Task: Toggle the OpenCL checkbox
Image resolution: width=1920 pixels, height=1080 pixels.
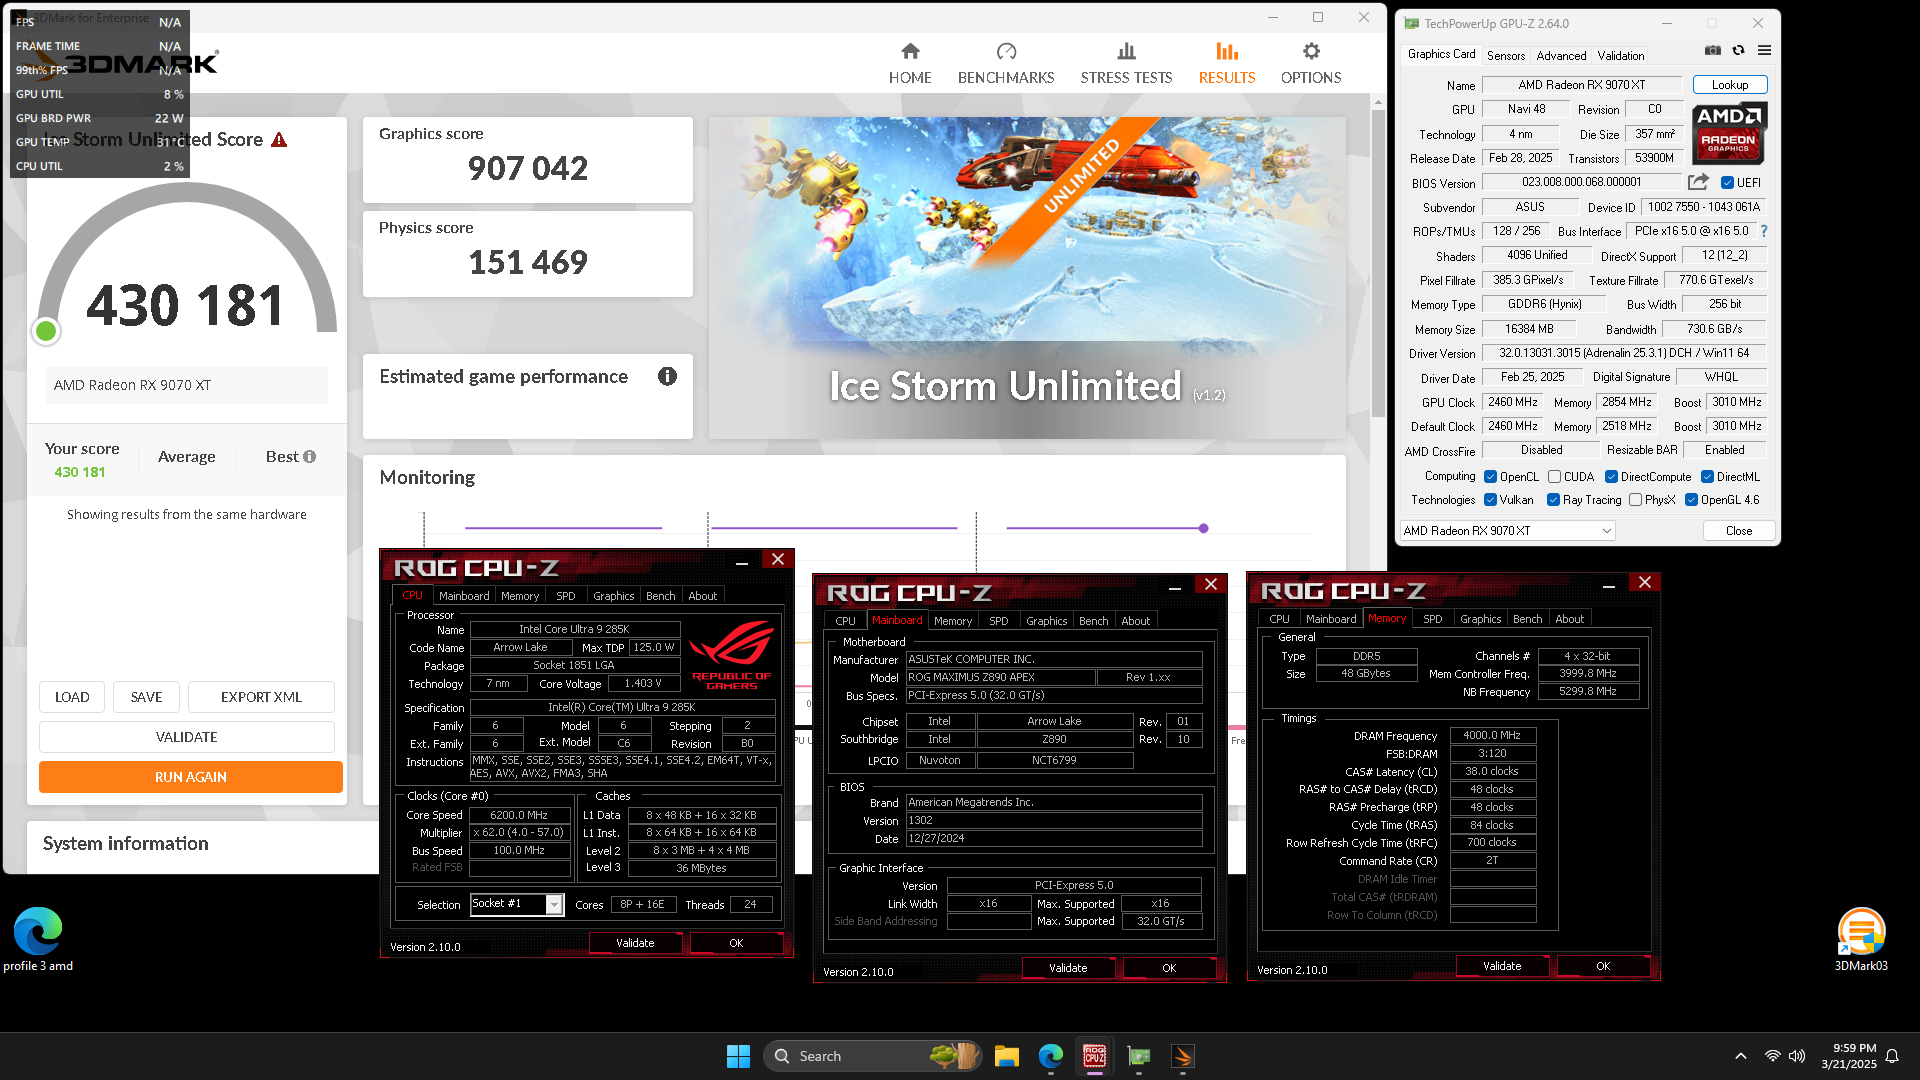Action: [1490, 477]
